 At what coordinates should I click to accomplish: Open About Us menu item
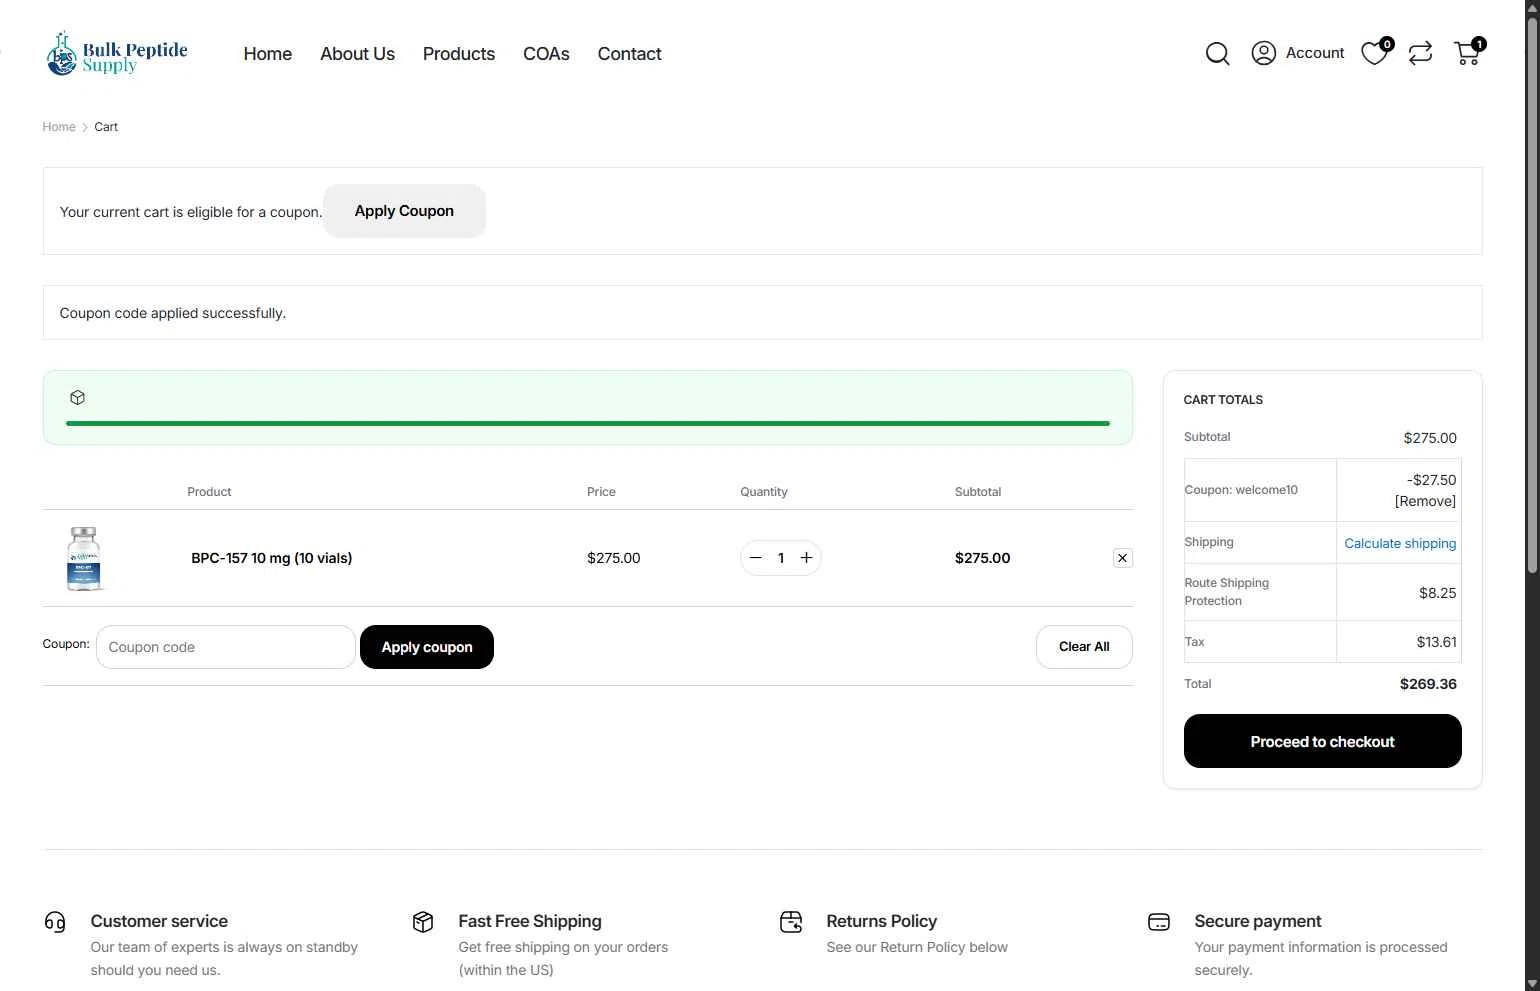pyautogui.click(x=357, y=54)
